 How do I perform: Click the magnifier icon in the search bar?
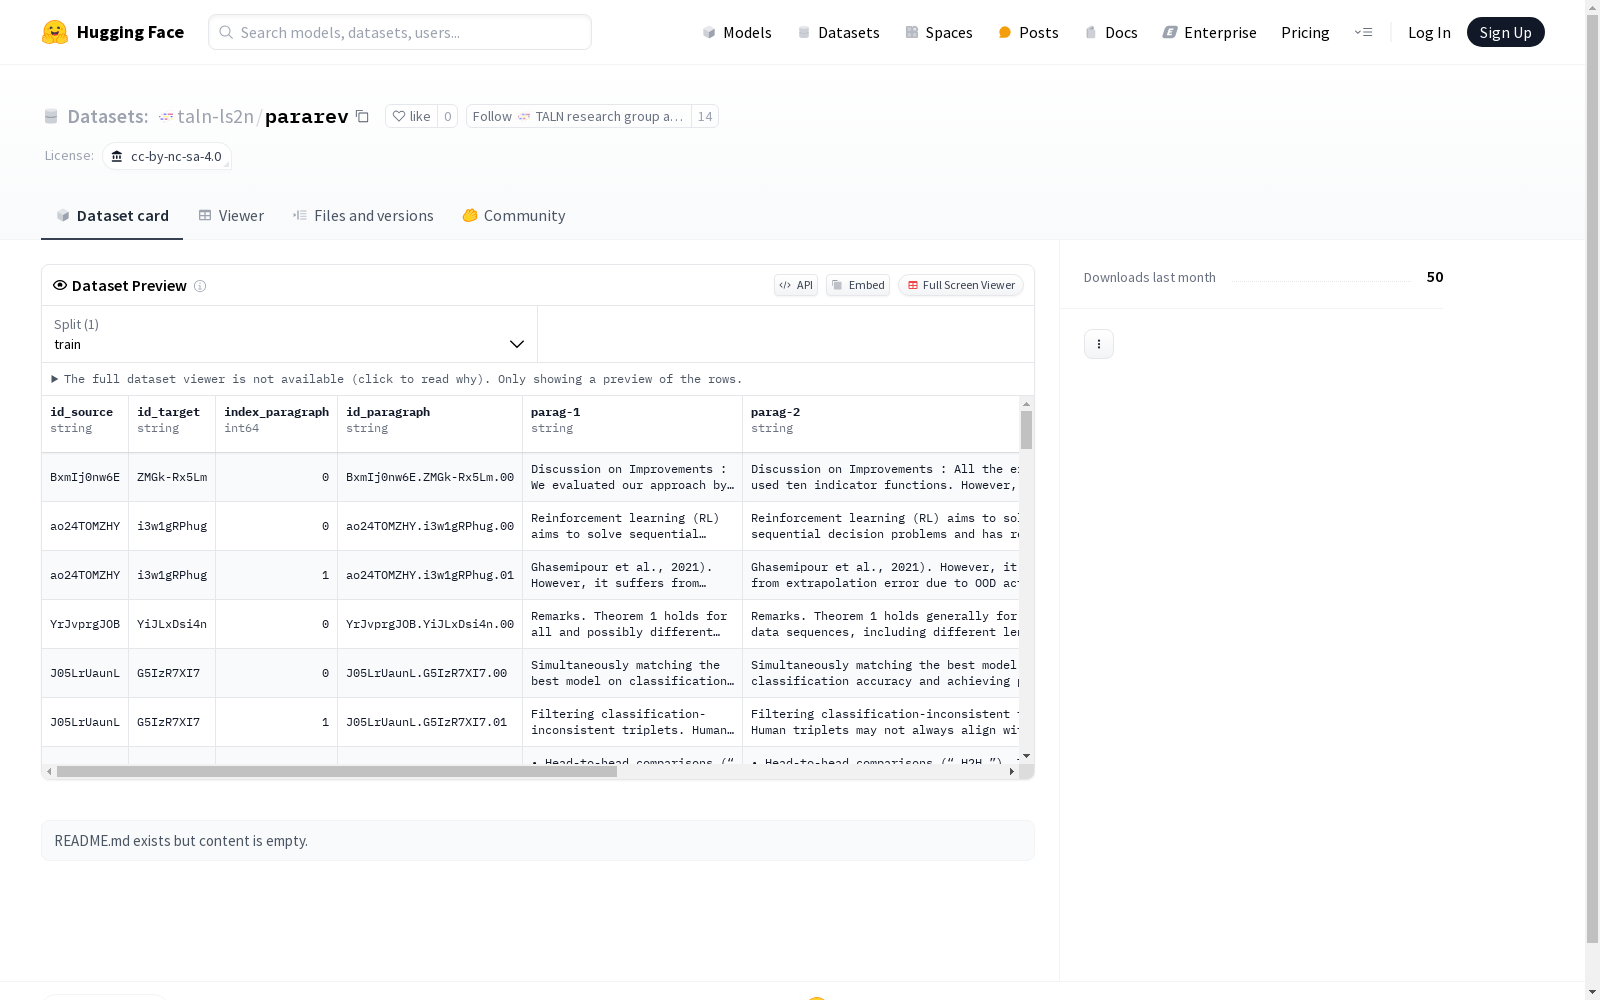(227, 32)
